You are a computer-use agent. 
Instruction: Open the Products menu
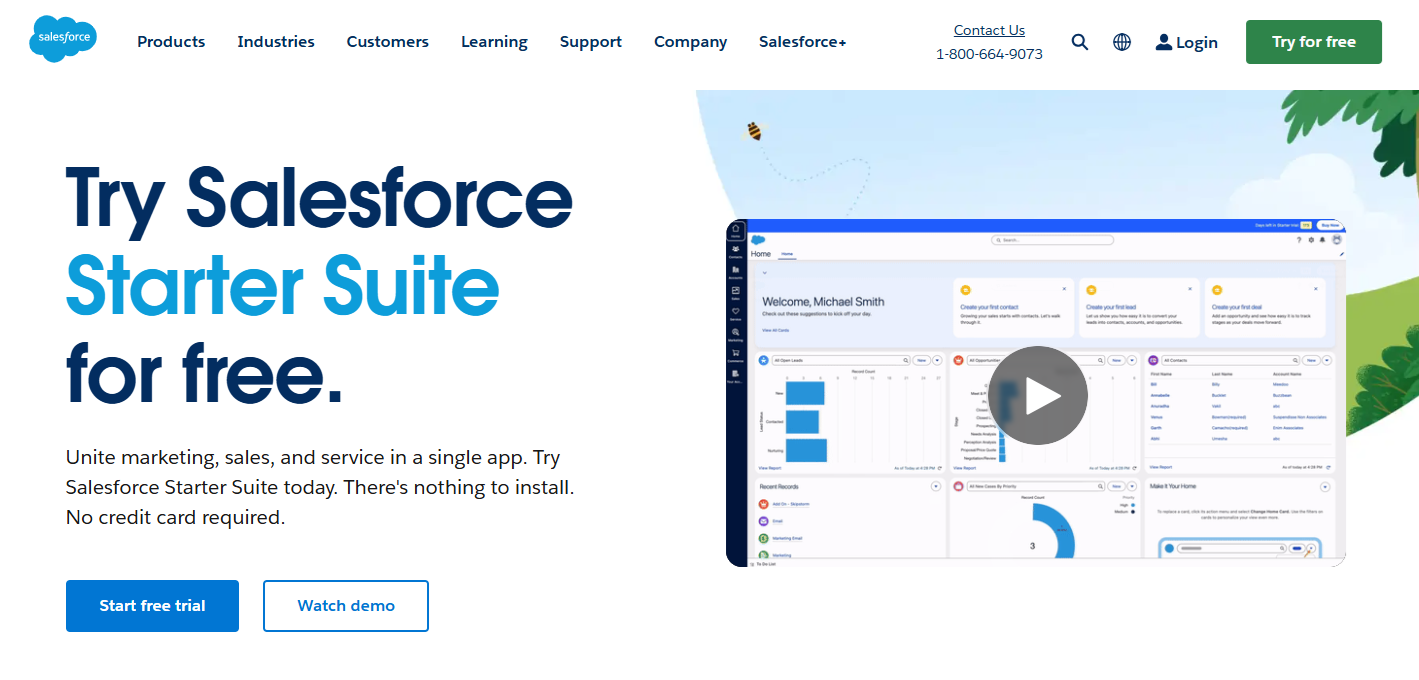[171, 42]
